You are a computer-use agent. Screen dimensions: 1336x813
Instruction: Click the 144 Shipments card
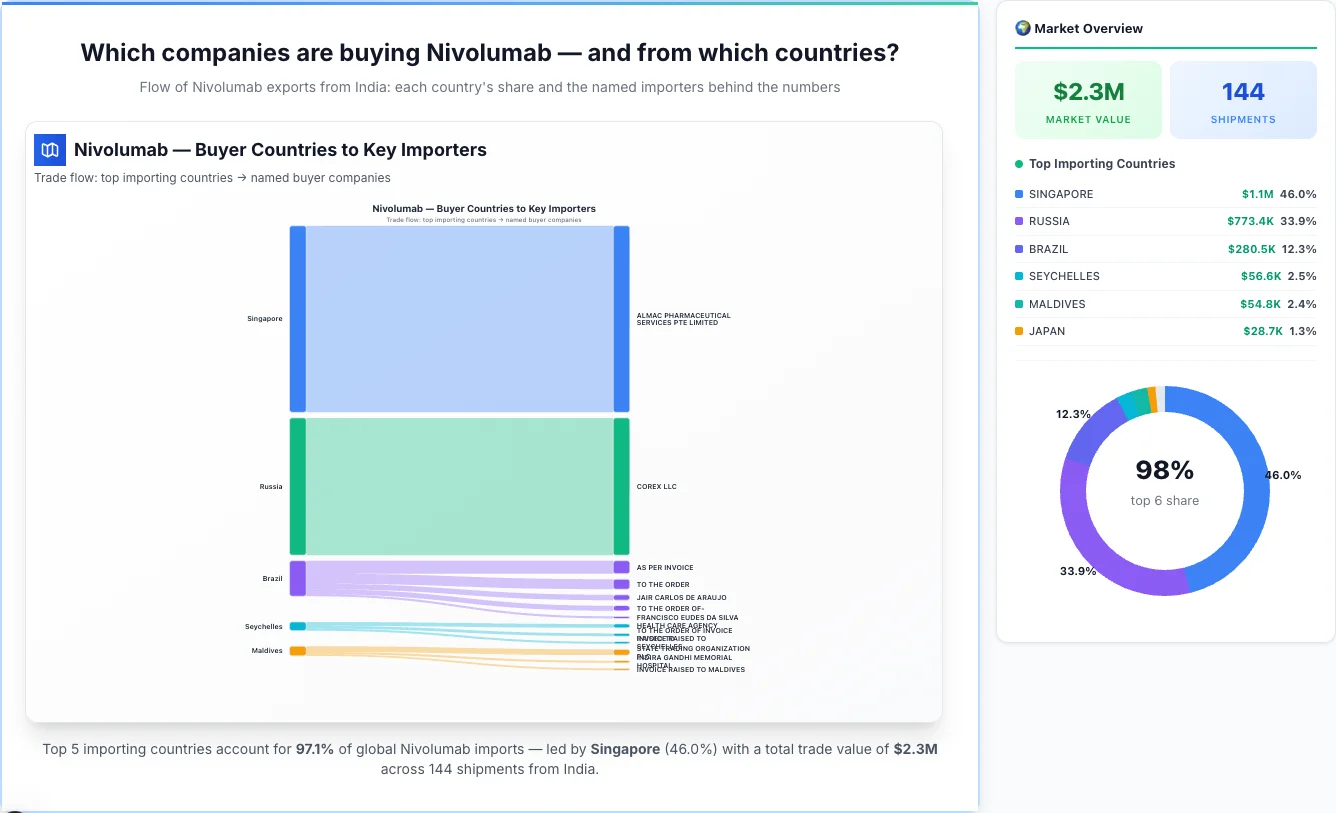coord(1243,99)
